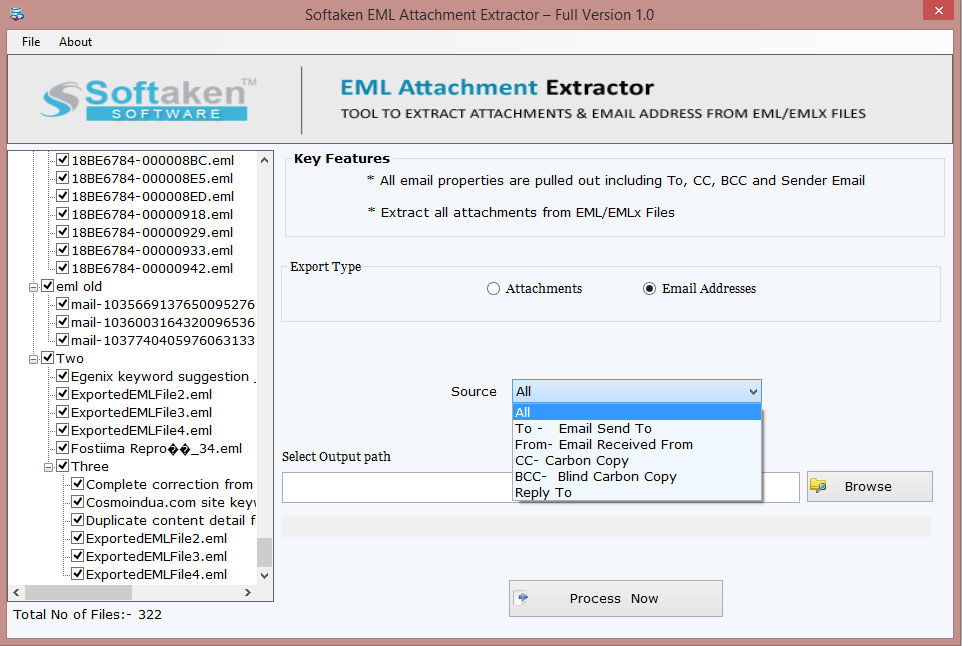Open the File menu
The height and width of the screenshot is (646, 962).
pos(31,42)
